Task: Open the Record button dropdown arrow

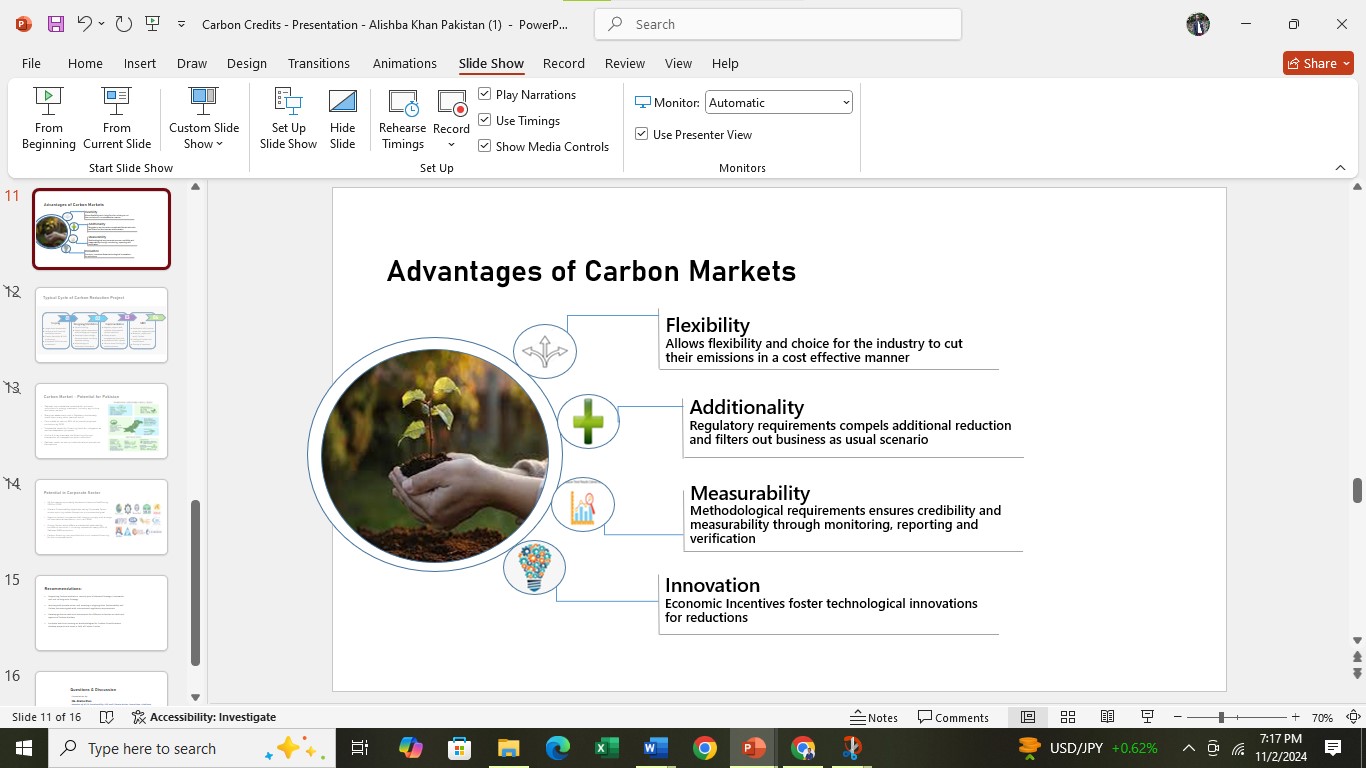Action: [451, 145]
